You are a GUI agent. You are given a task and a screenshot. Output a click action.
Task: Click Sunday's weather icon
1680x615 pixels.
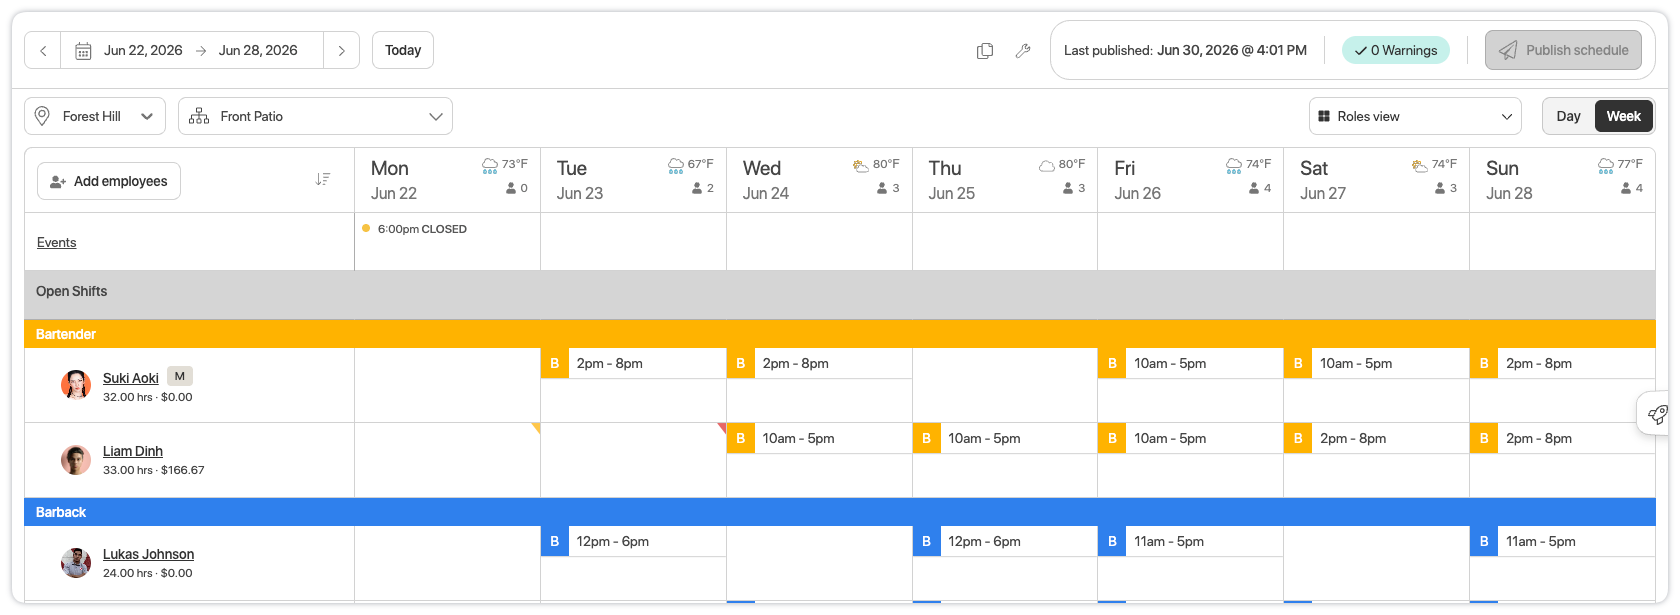click(x=1606, y=165)
